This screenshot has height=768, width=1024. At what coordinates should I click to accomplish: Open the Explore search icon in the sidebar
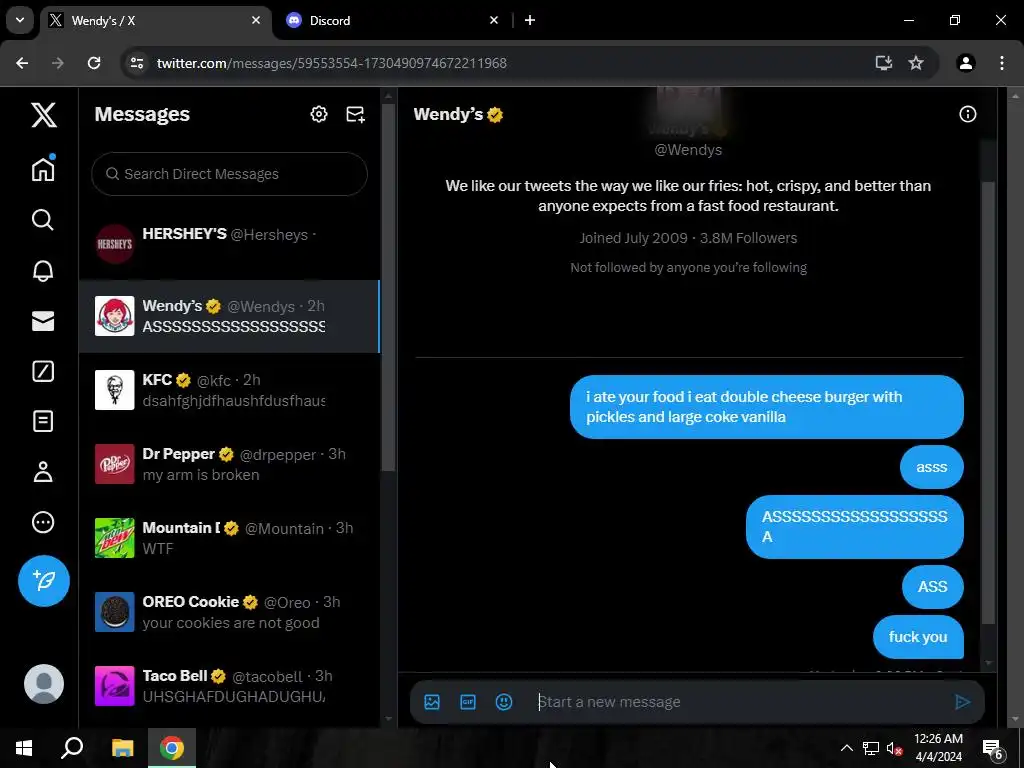tap(43, 220)
